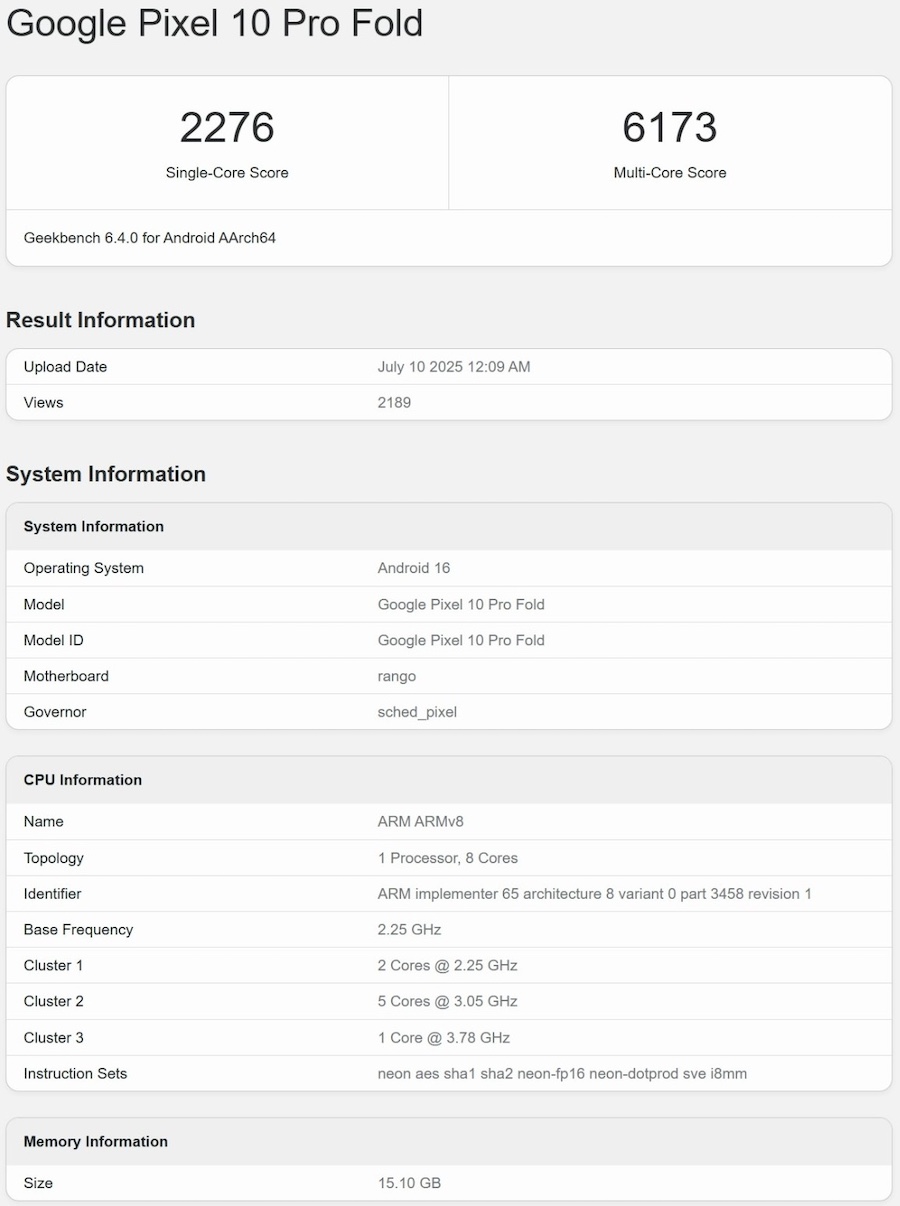Click the Cluster 3 value 1 Core @ 3.78 GHz
Image resolution: width=900 pixels, height=1206 pixels.
443,1038
